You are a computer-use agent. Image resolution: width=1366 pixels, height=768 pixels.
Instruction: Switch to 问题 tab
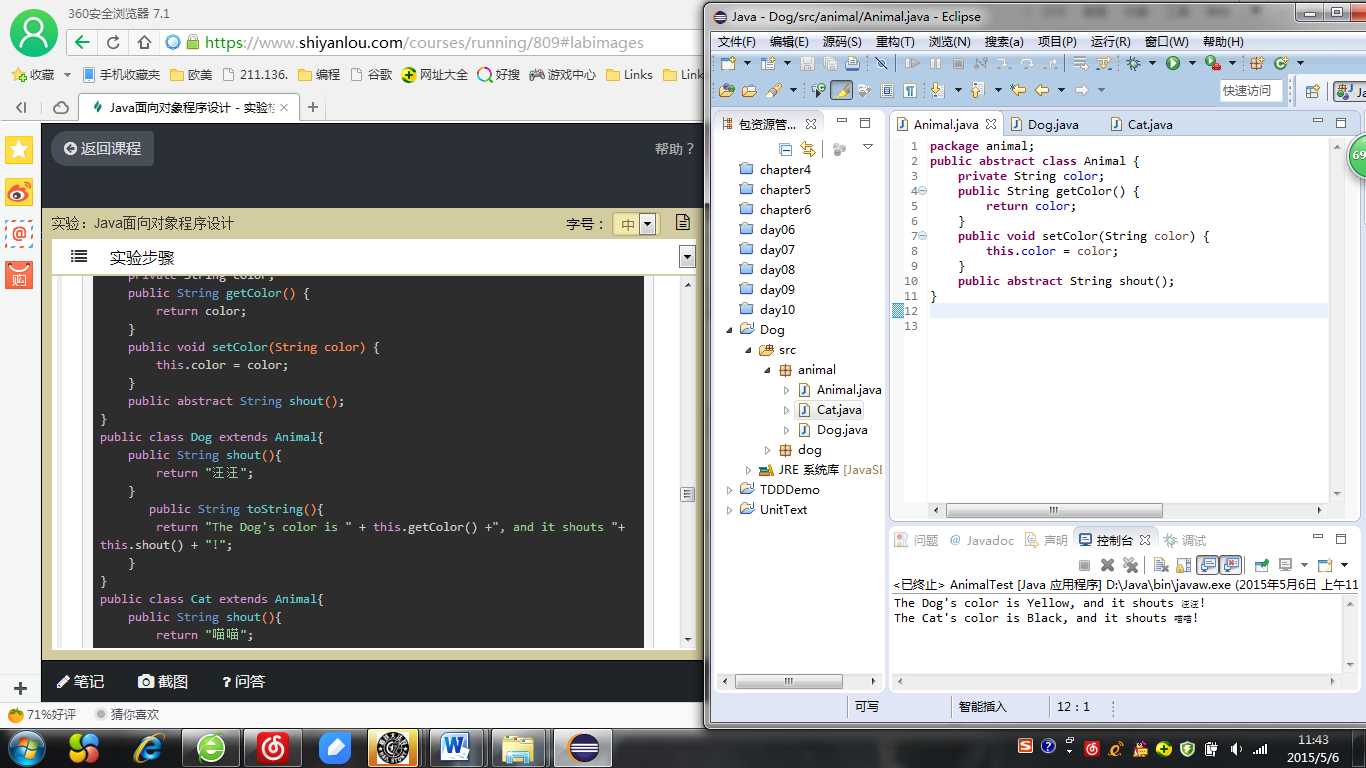(x=916, y=540)
